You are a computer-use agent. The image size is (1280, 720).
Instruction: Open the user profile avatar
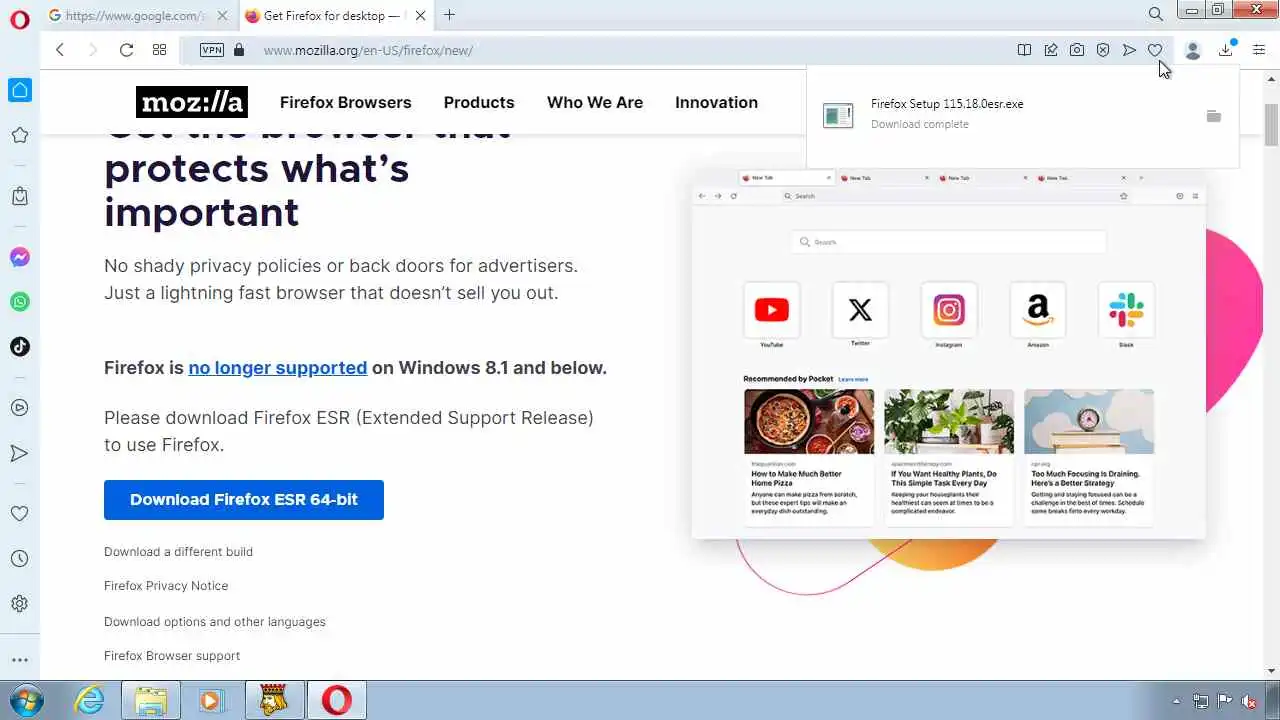[1192, 50]
